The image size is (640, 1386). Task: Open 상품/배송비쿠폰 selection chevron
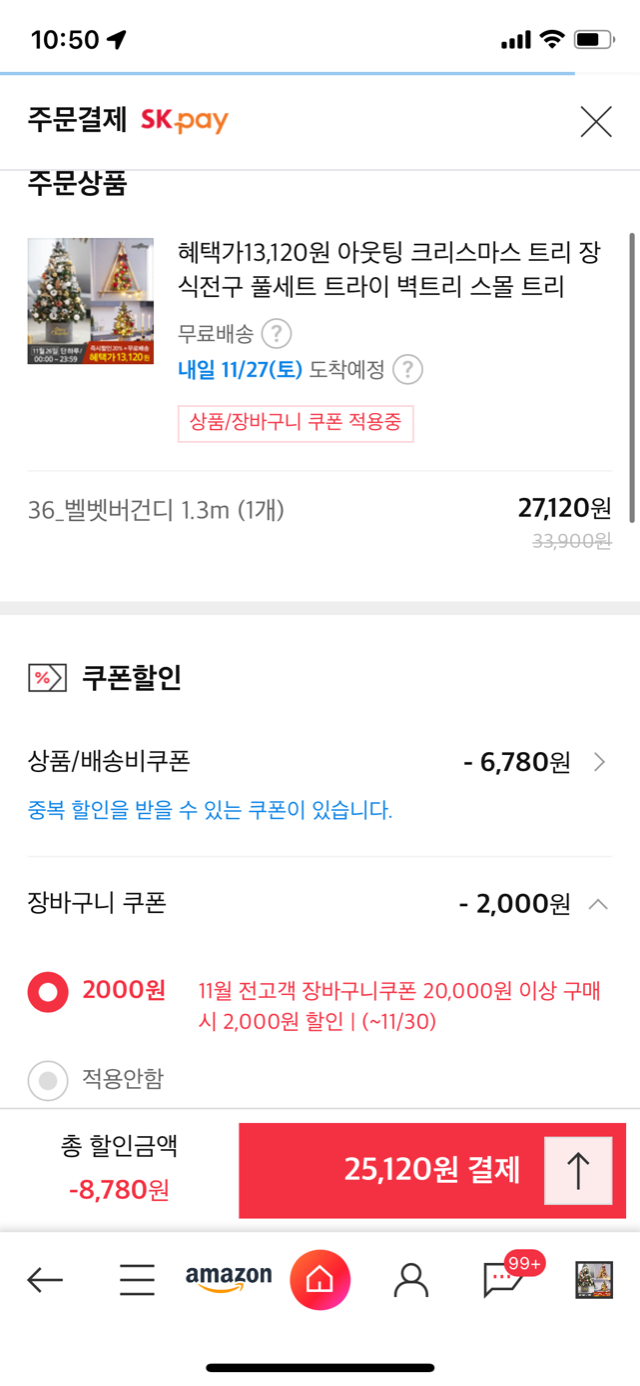(x=599, y=762)
